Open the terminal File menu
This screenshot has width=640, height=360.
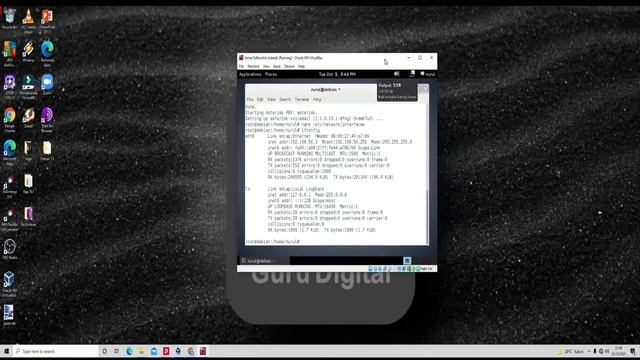point(250,99)
